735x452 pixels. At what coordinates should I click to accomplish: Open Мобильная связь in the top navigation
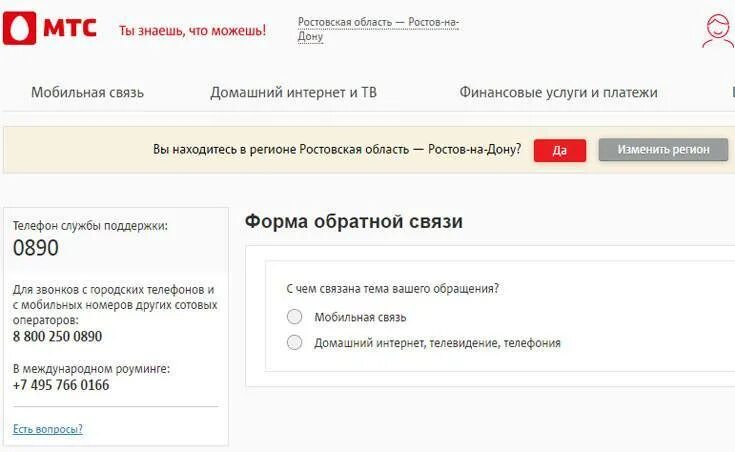click(x=87, y=93)
